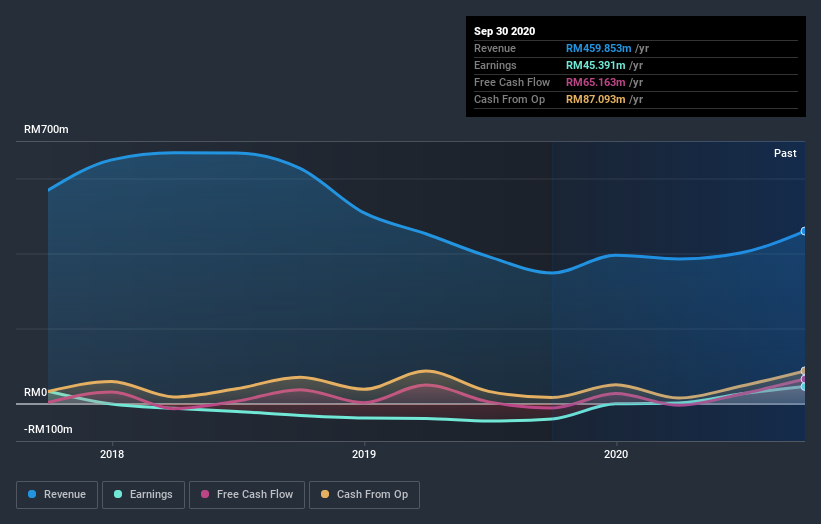Click the Cash From Op endpoint marker
The image size is (821, 524).
click(804, 371)
